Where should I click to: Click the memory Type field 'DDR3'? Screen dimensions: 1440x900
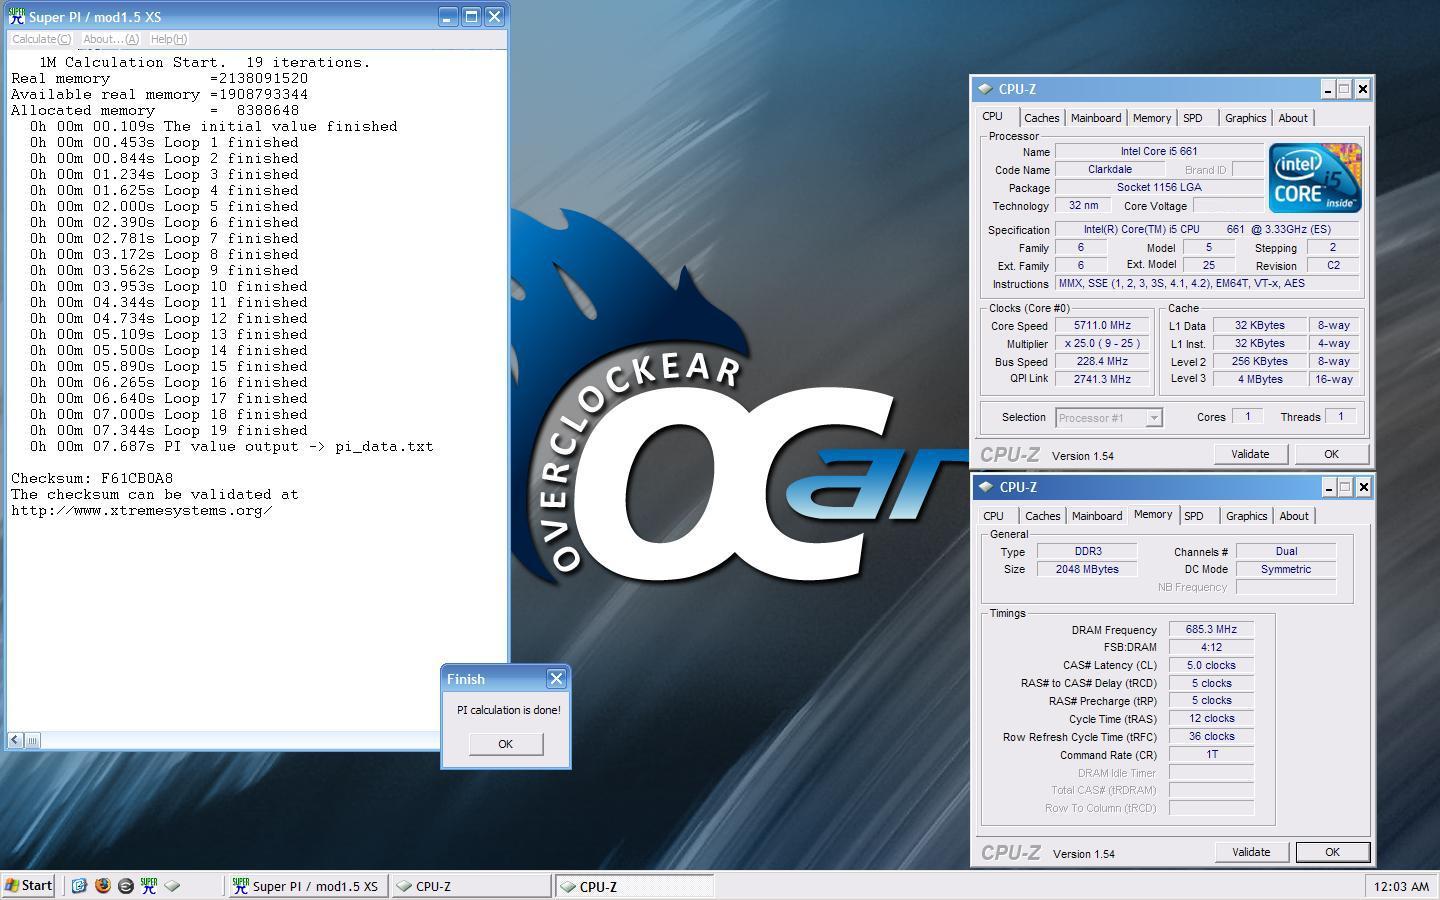1087,552
